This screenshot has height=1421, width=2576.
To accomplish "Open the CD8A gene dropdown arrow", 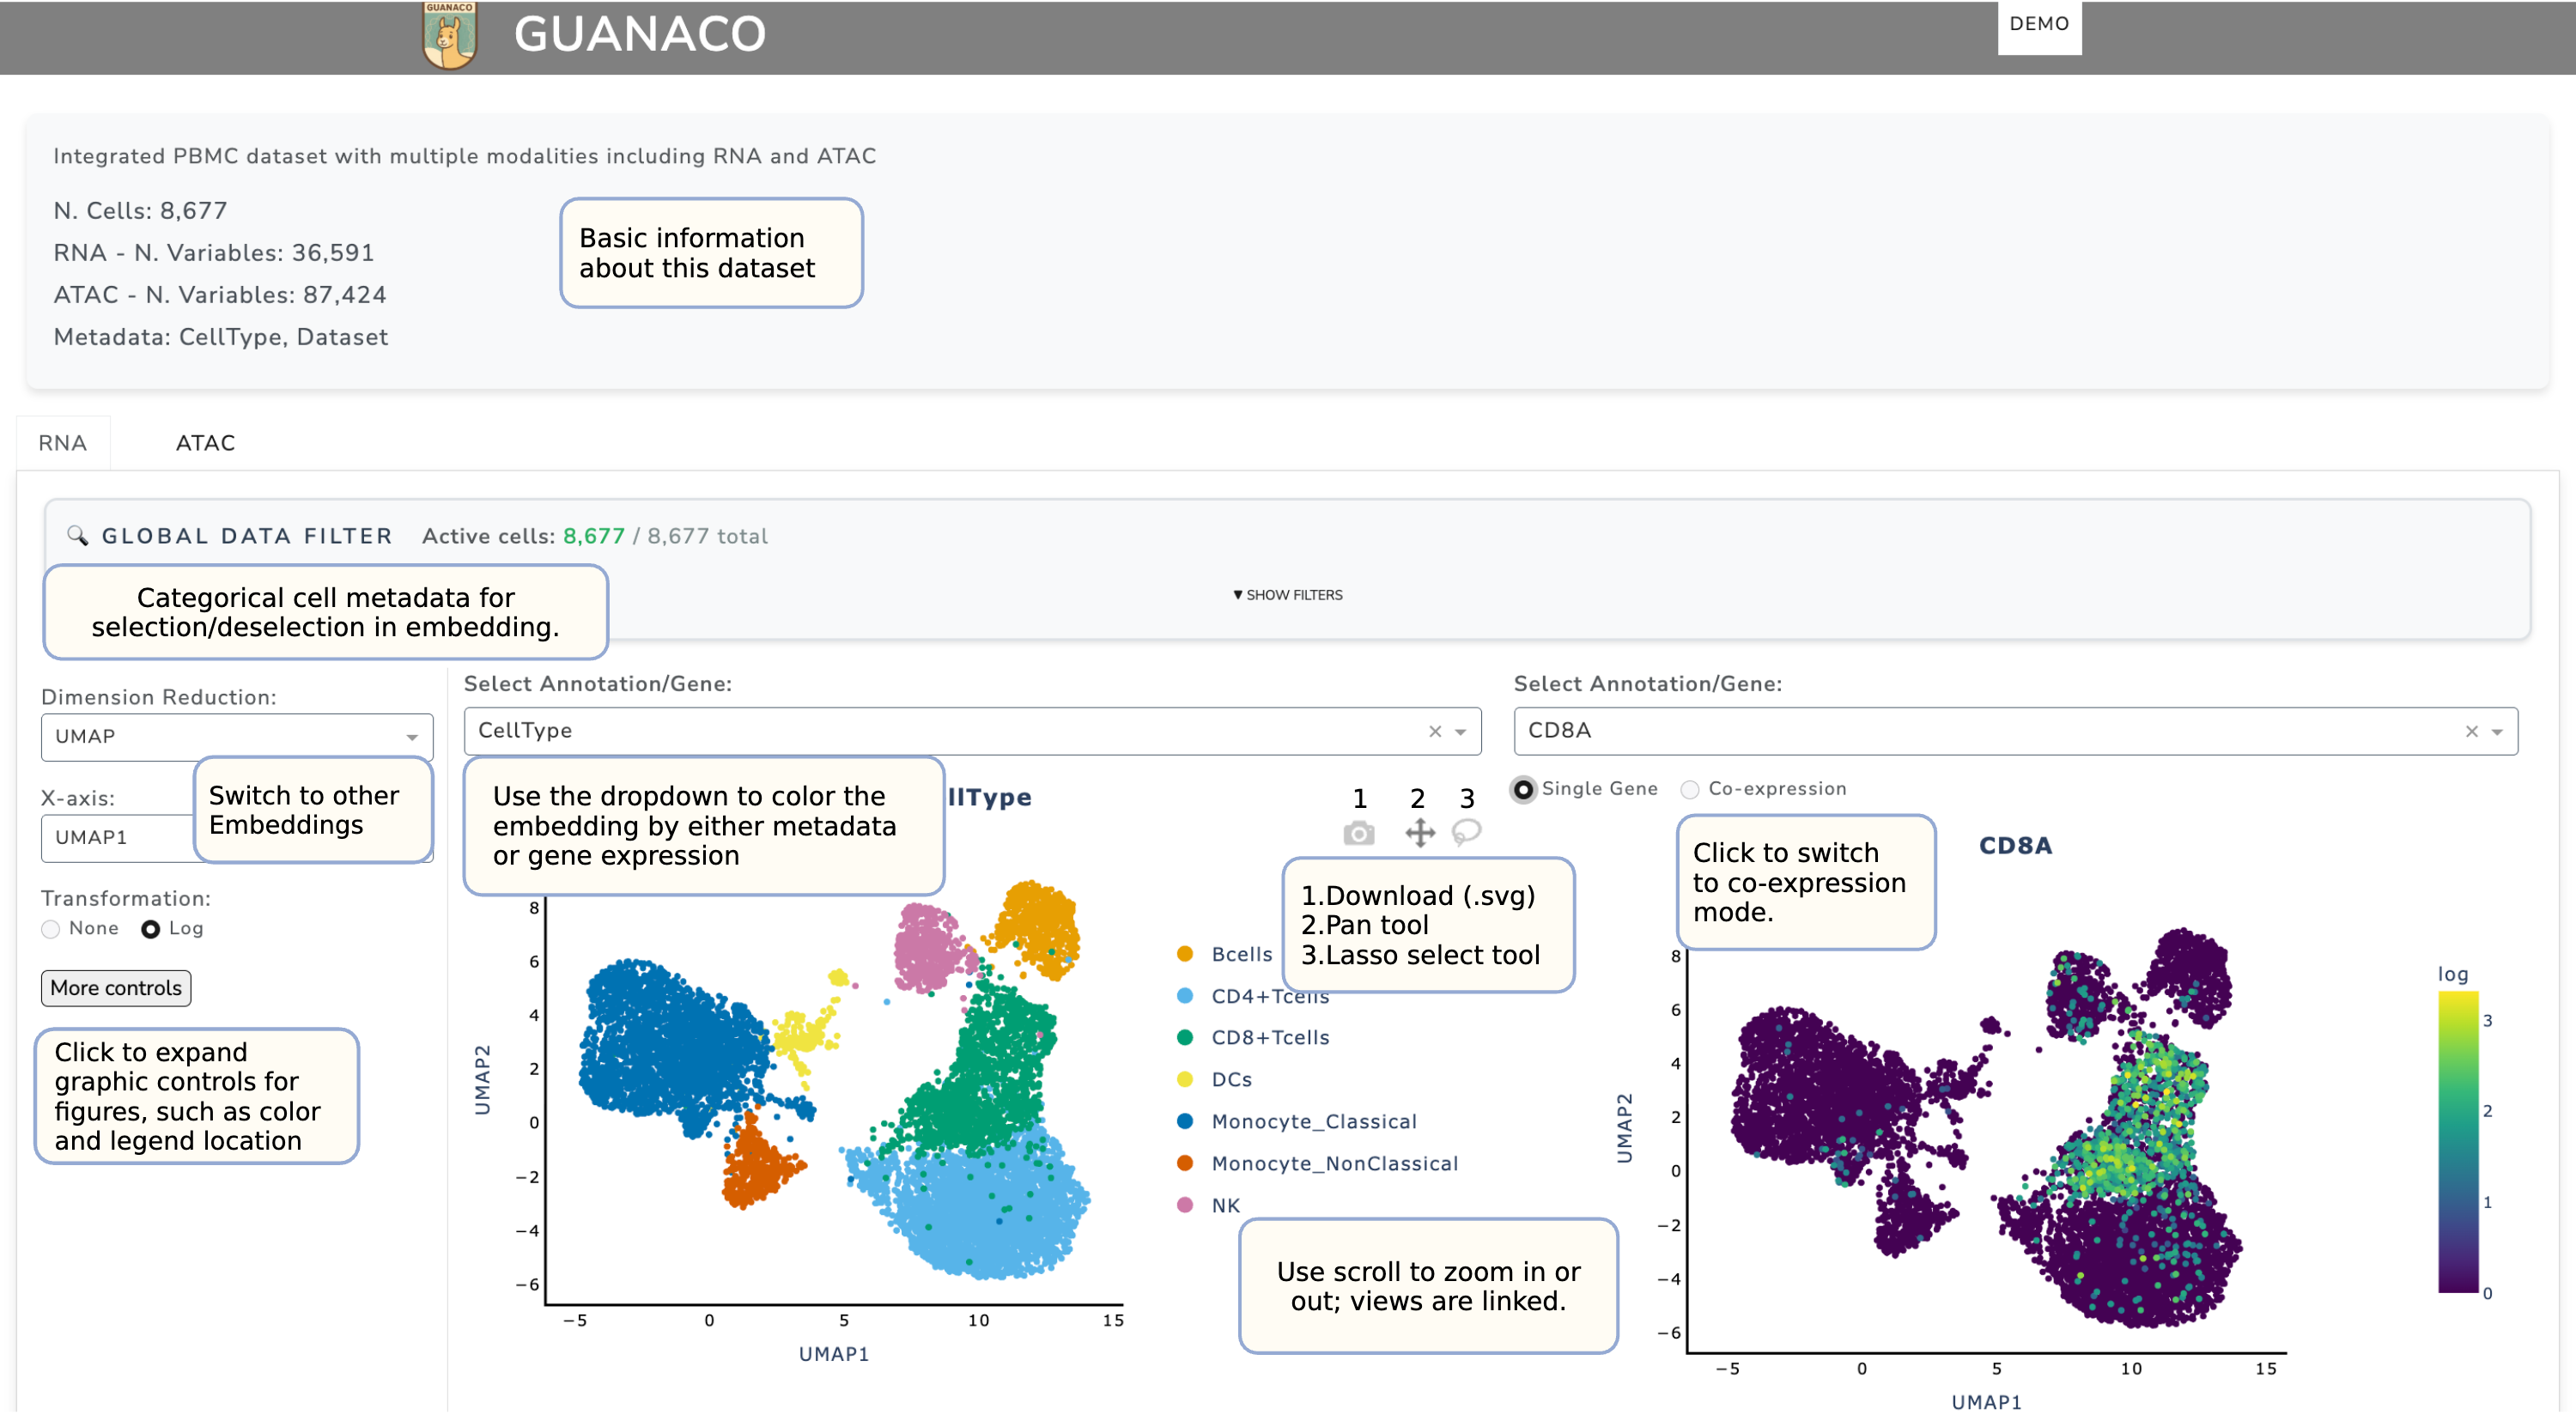I will (2497, 732).
